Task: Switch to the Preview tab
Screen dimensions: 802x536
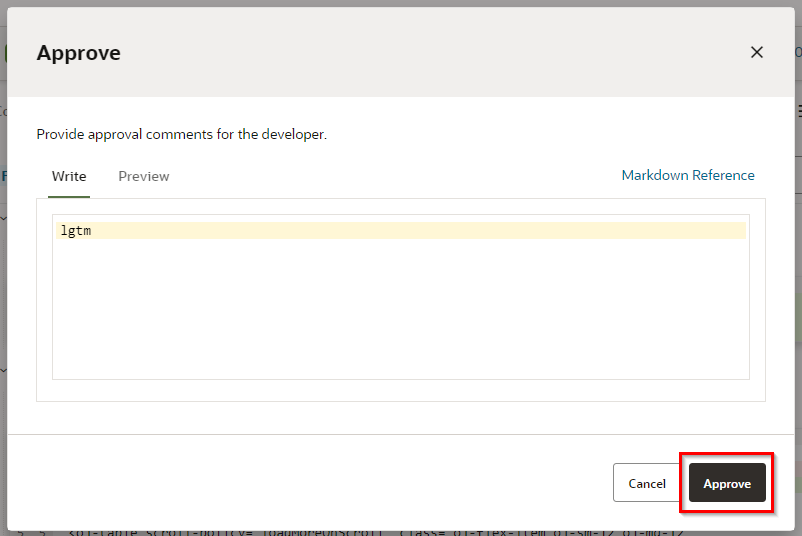Action: point(144,176)
